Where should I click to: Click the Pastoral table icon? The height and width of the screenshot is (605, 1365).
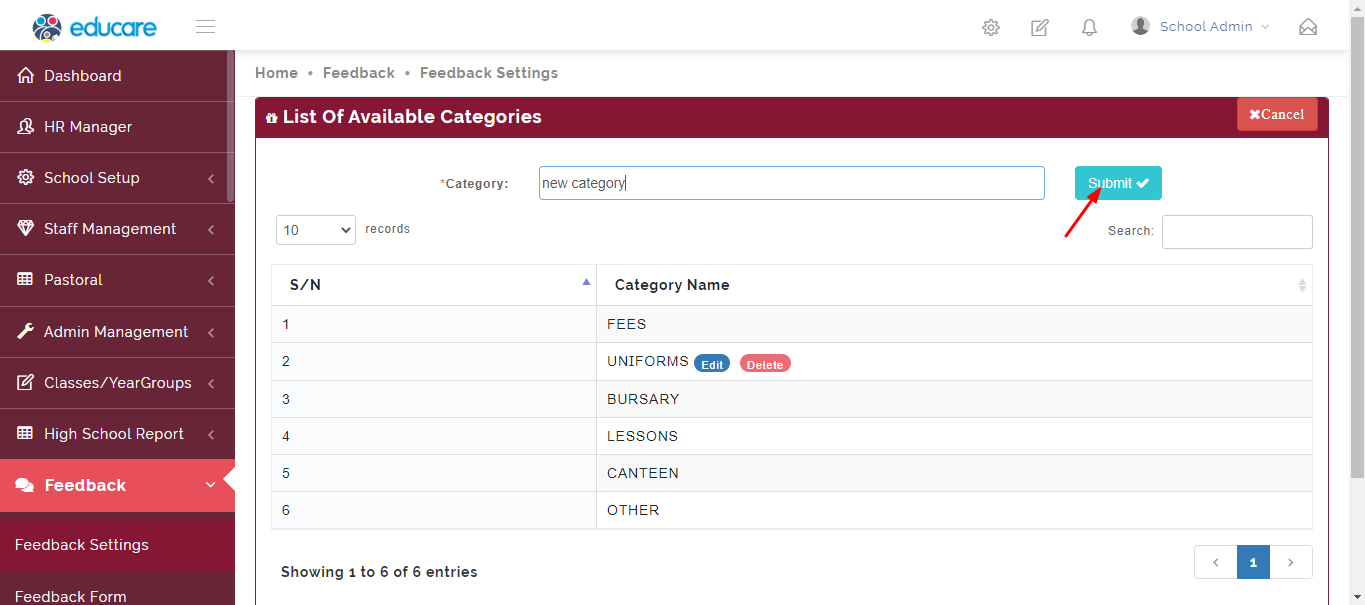(26, 280)
